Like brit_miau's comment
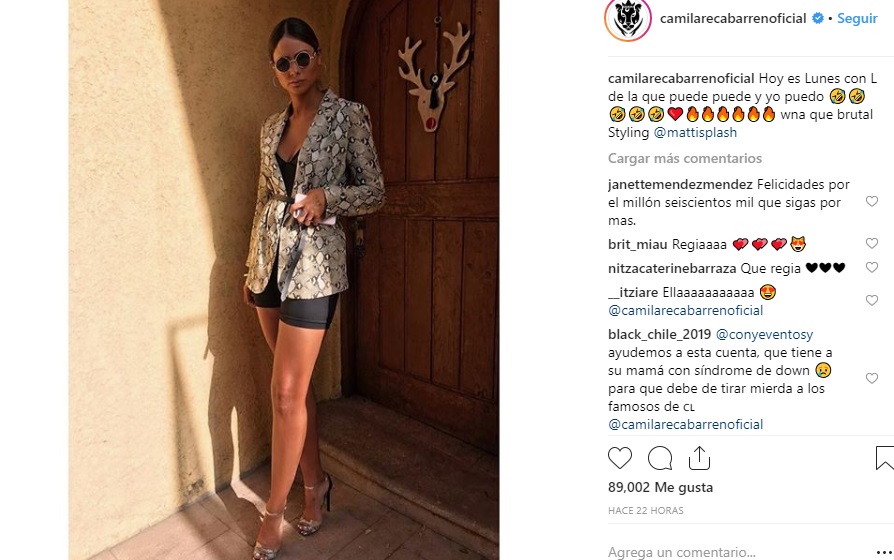This screenshot has width=894, height=560. (872, 244)
